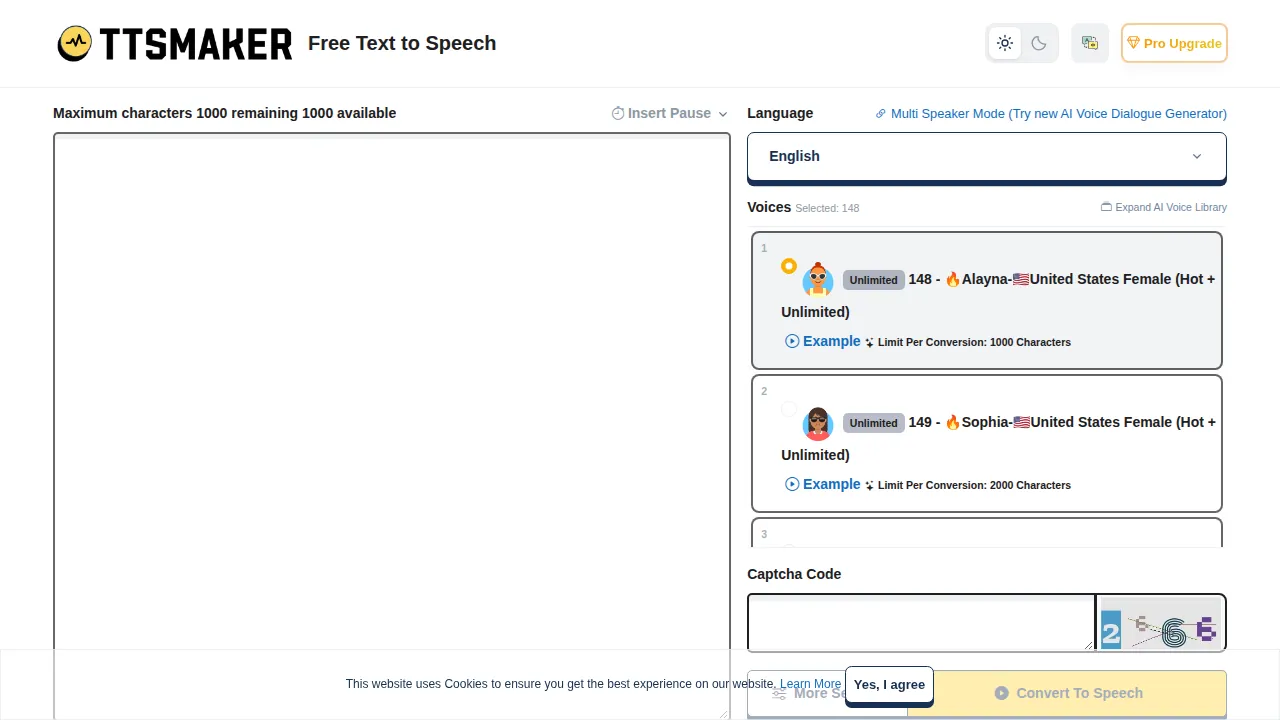Click inside the main text input area
1280x720 pixels.
click(392, 426)
